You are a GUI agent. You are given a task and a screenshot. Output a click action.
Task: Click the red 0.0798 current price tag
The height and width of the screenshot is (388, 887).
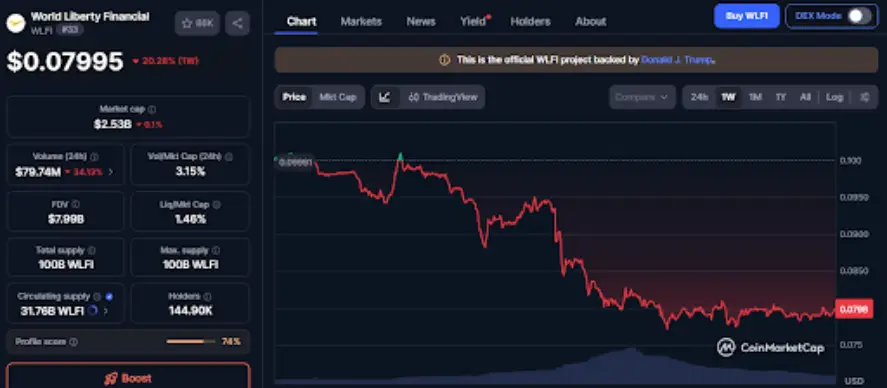[x=854, y=309]
